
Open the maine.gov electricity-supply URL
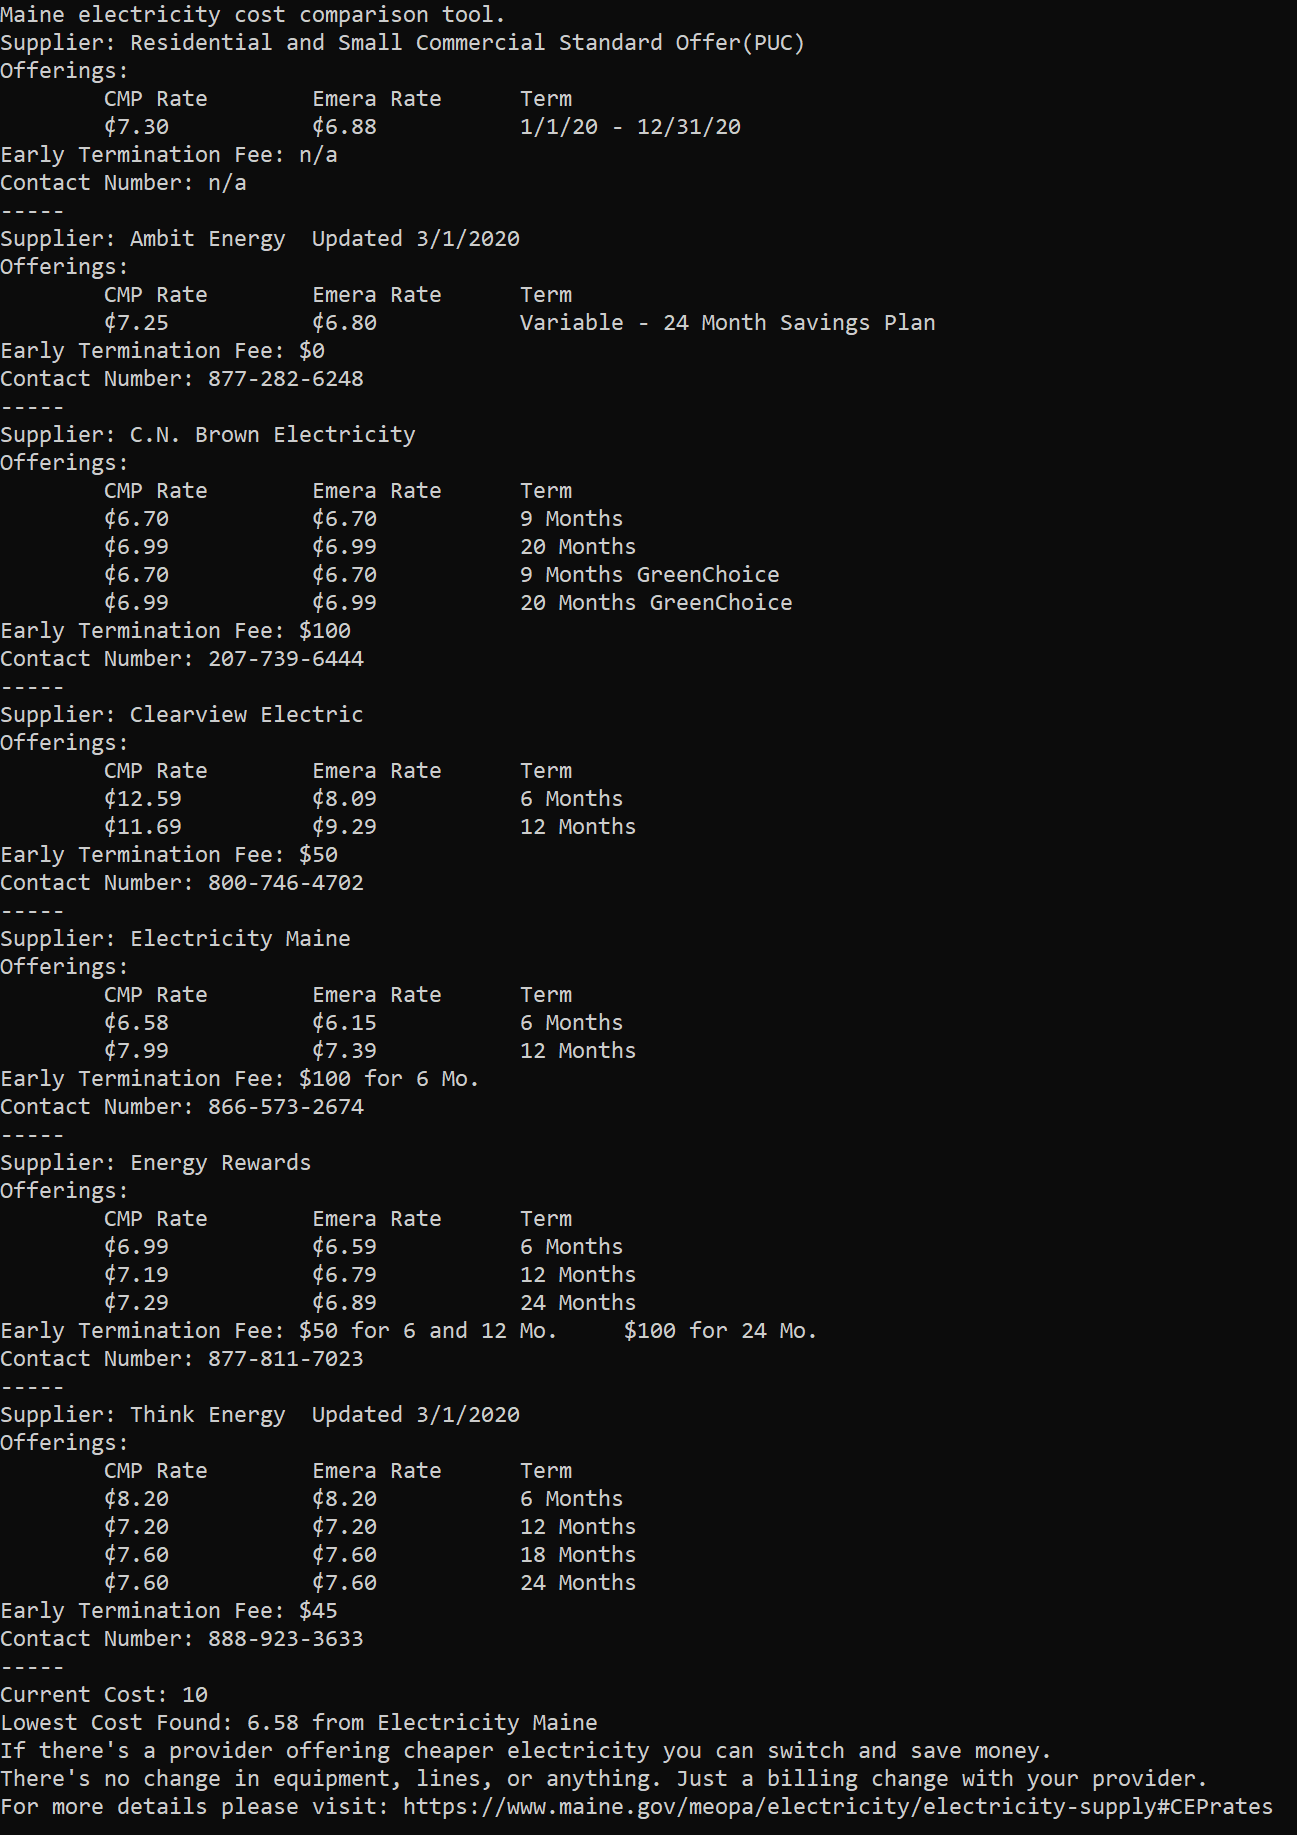point(838,1807)
